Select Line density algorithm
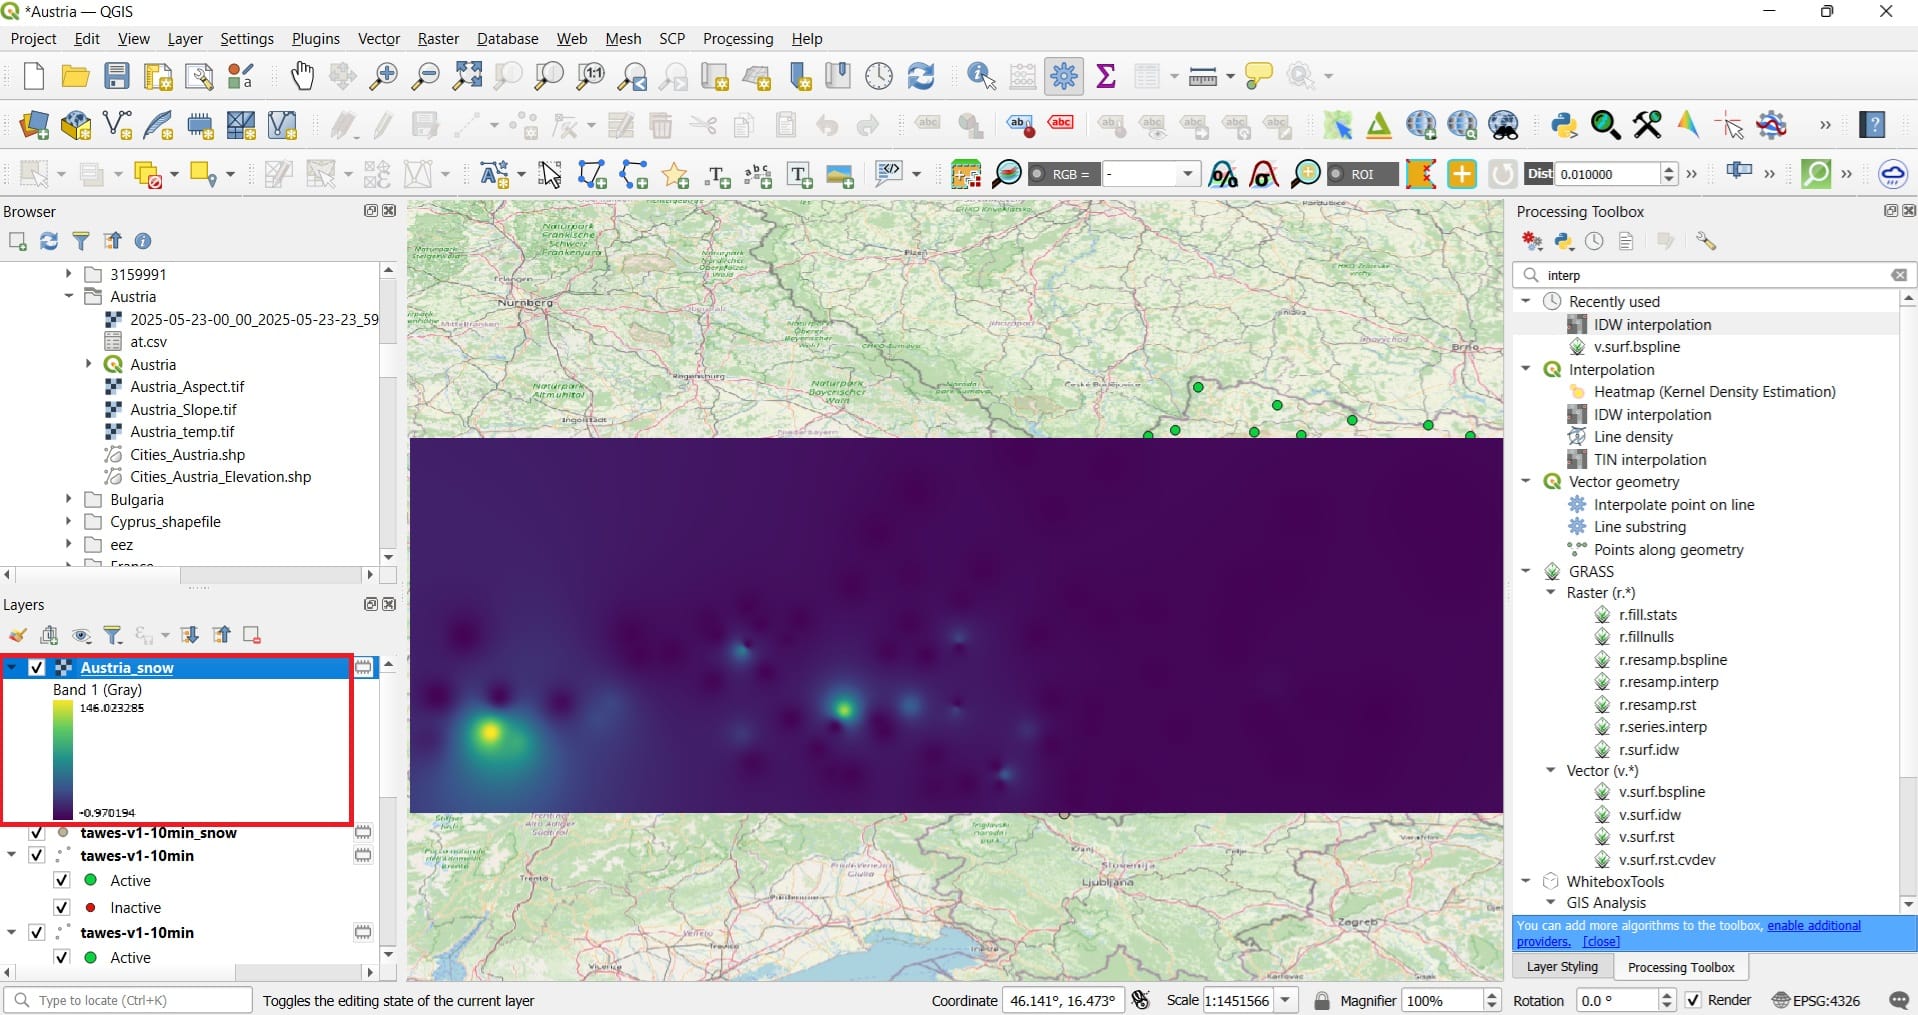The image size is (1918, 1015). point(1633,436)
